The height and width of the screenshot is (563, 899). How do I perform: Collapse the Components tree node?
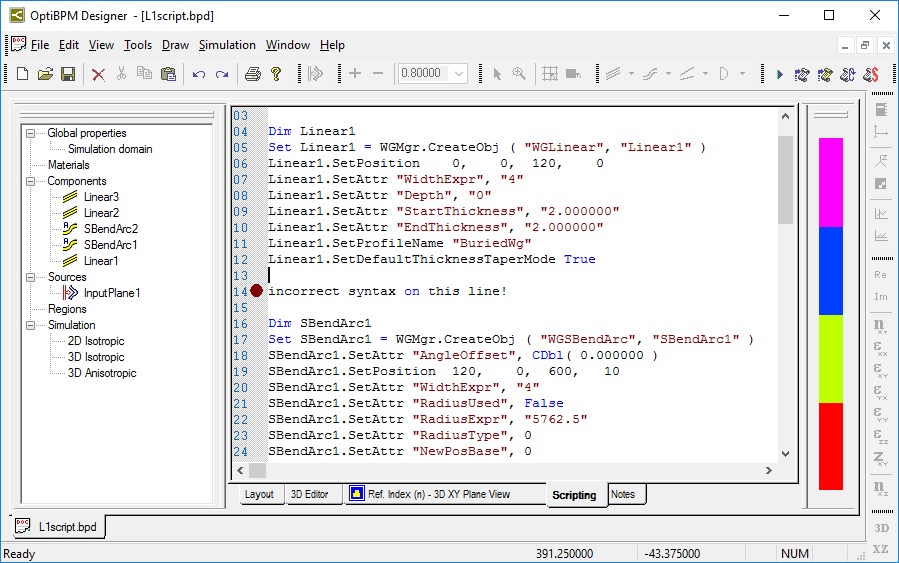[x=30, y=181]
